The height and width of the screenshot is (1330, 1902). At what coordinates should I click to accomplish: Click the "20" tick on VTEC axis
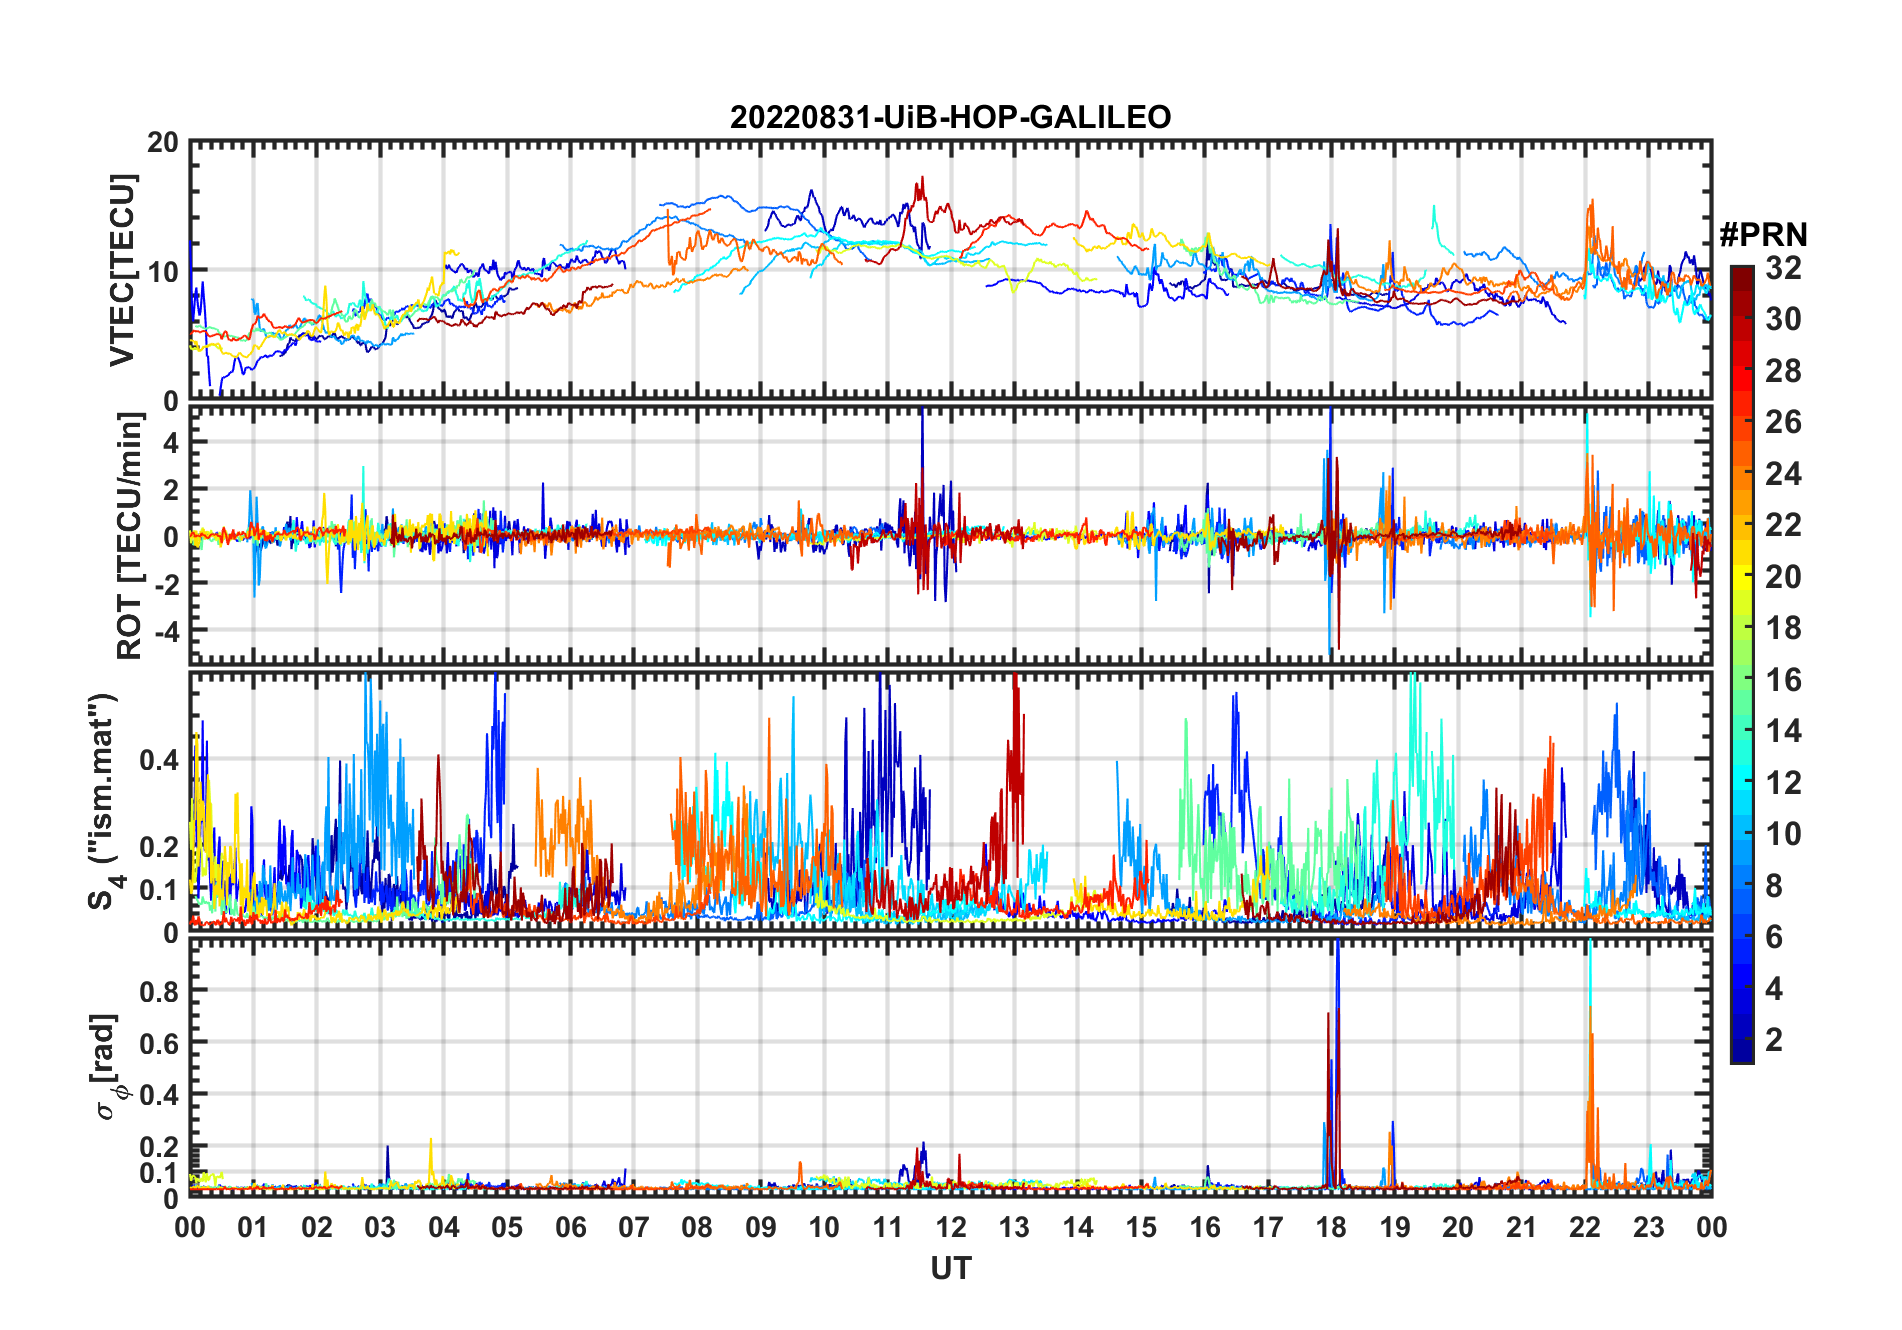(x=163, y=143)
